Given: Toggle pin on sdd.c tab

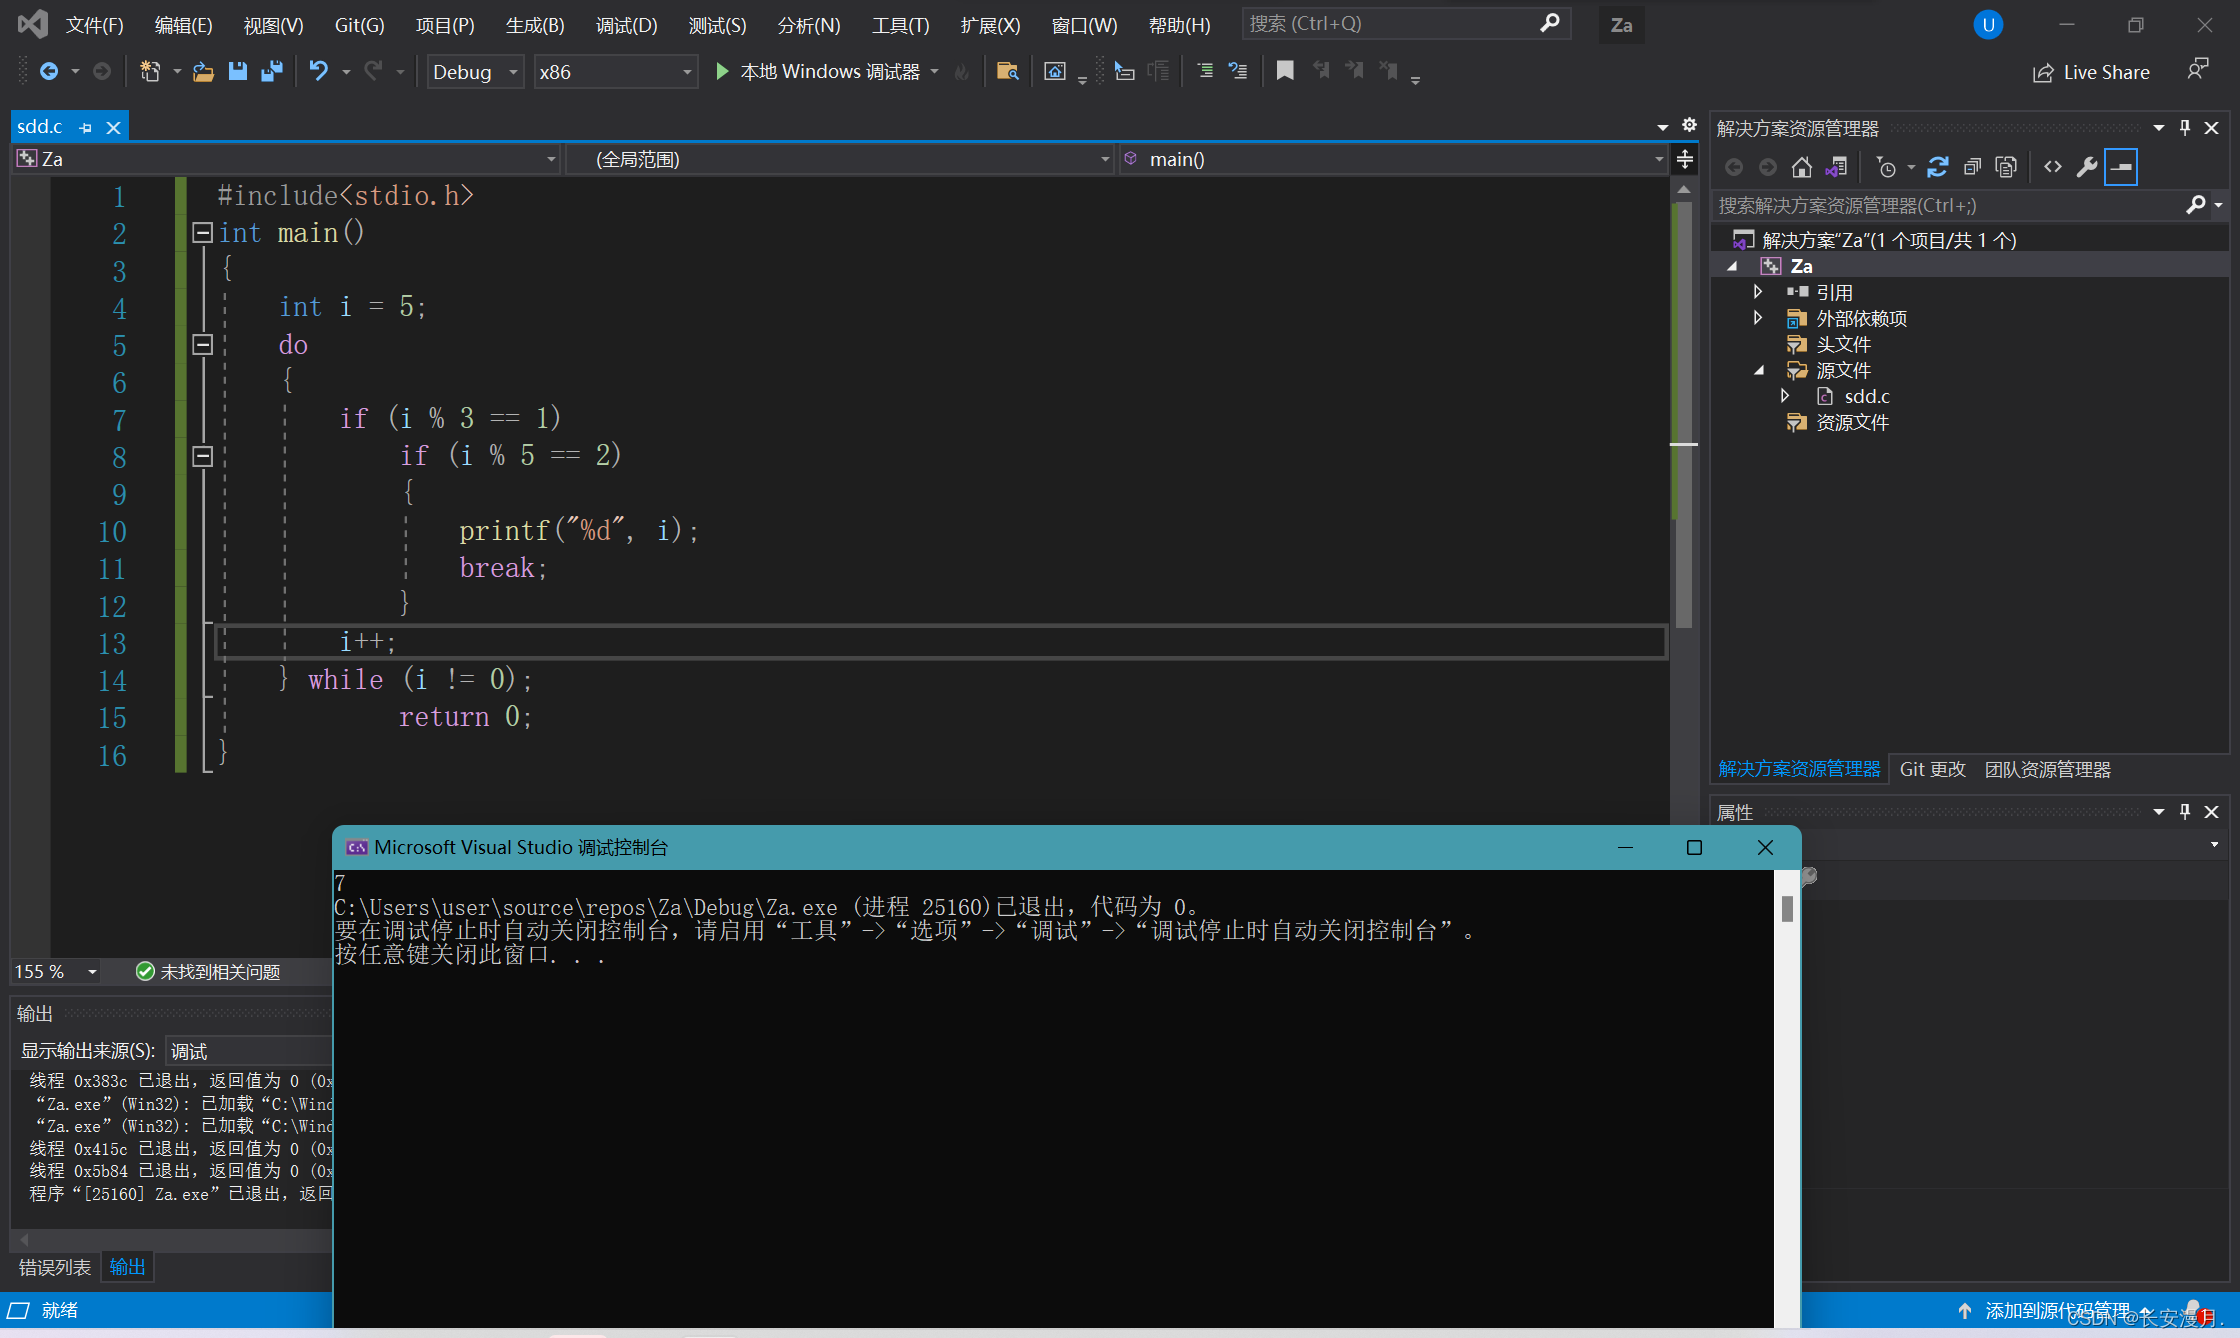Looking at the screenshot, I should [86, 128].
